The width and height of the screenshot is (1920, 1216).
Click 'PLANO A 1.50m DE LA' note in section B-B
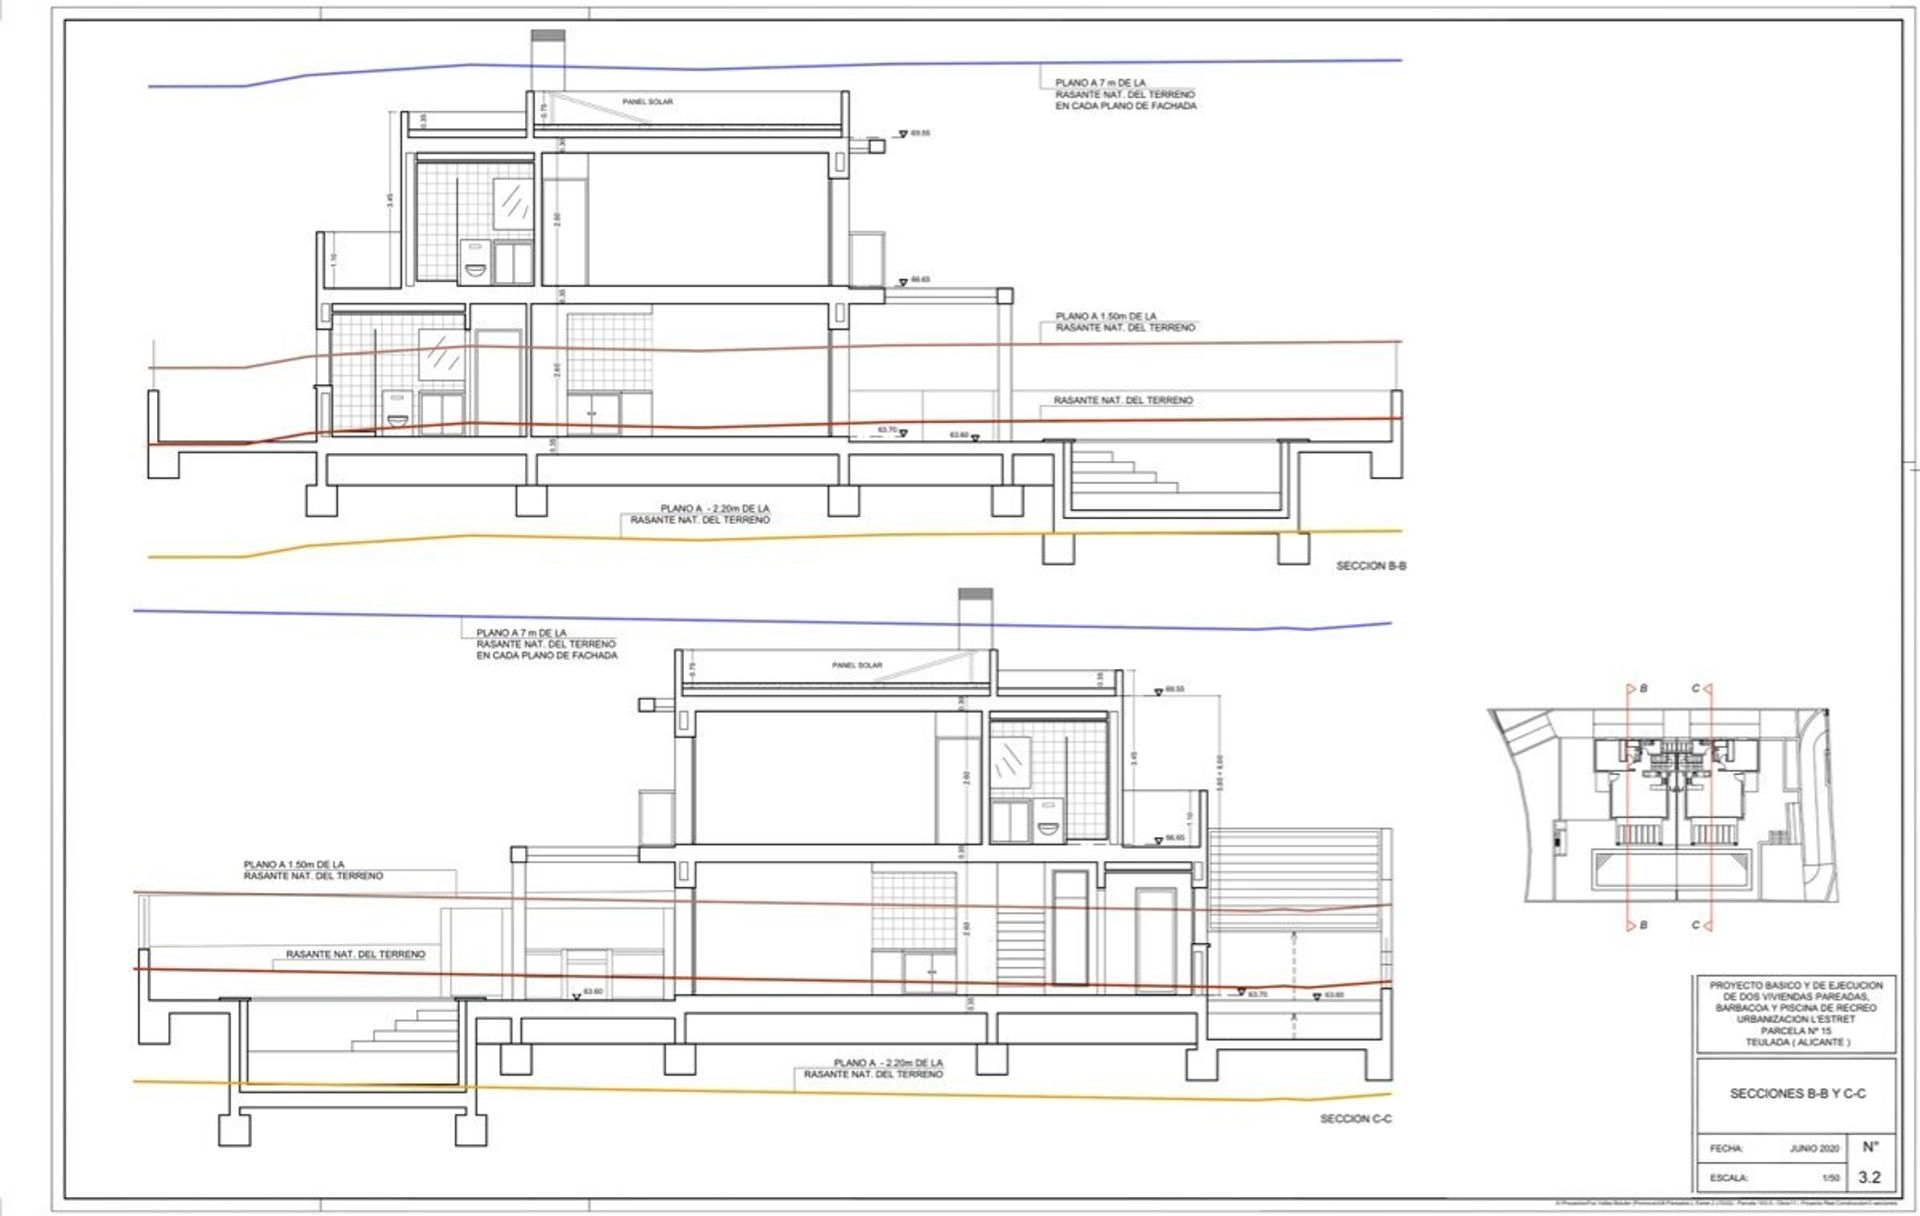[1106, 316]
